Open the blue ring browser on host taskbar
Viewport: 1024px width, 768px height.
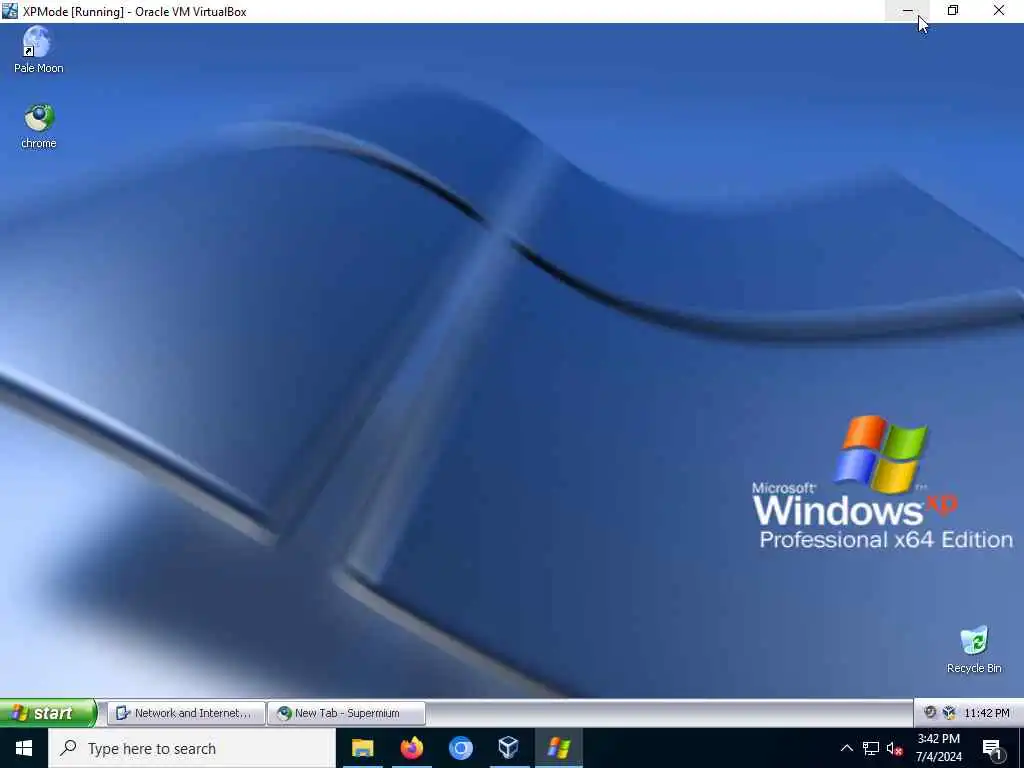tap(460, 748)
